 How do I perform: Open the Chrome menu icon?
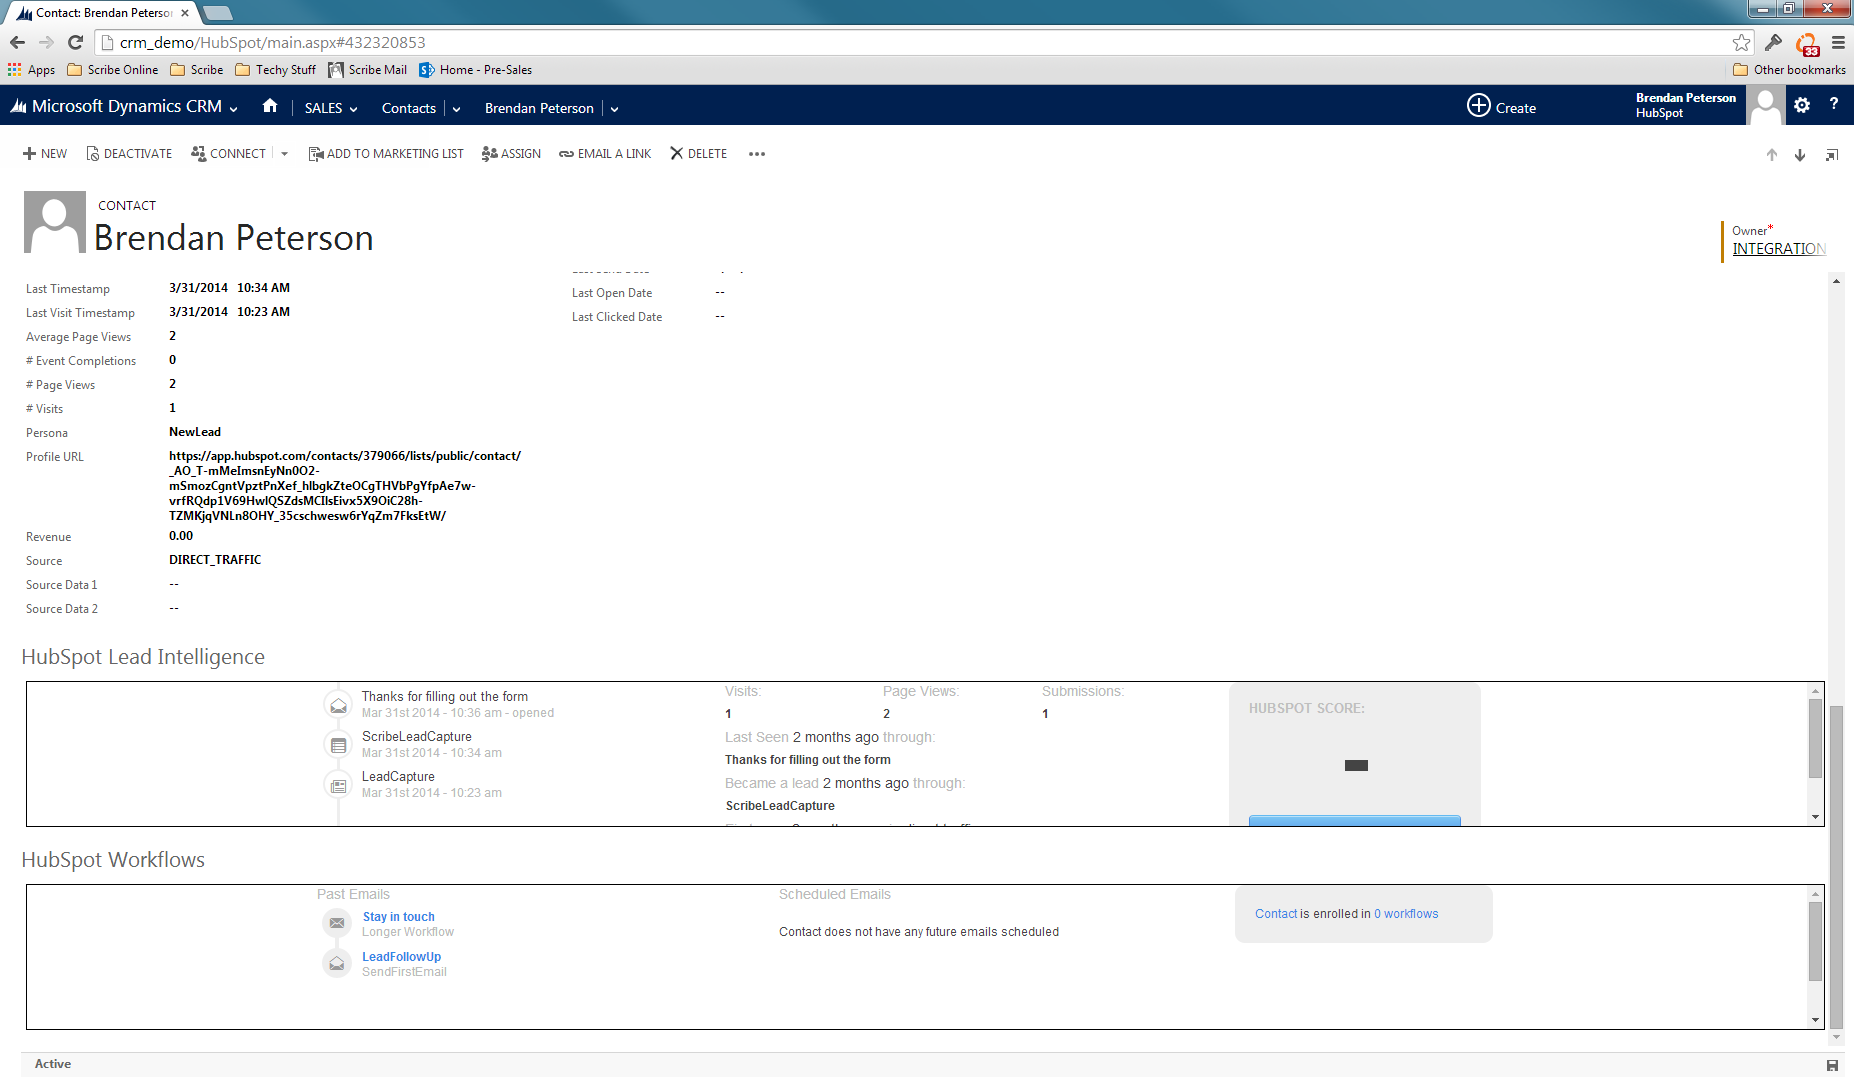1838,42
